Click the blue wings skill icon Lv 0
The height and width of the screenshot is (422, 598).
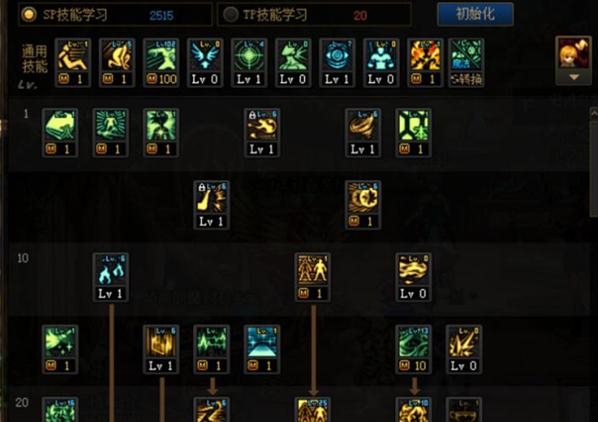coord(205,63)
